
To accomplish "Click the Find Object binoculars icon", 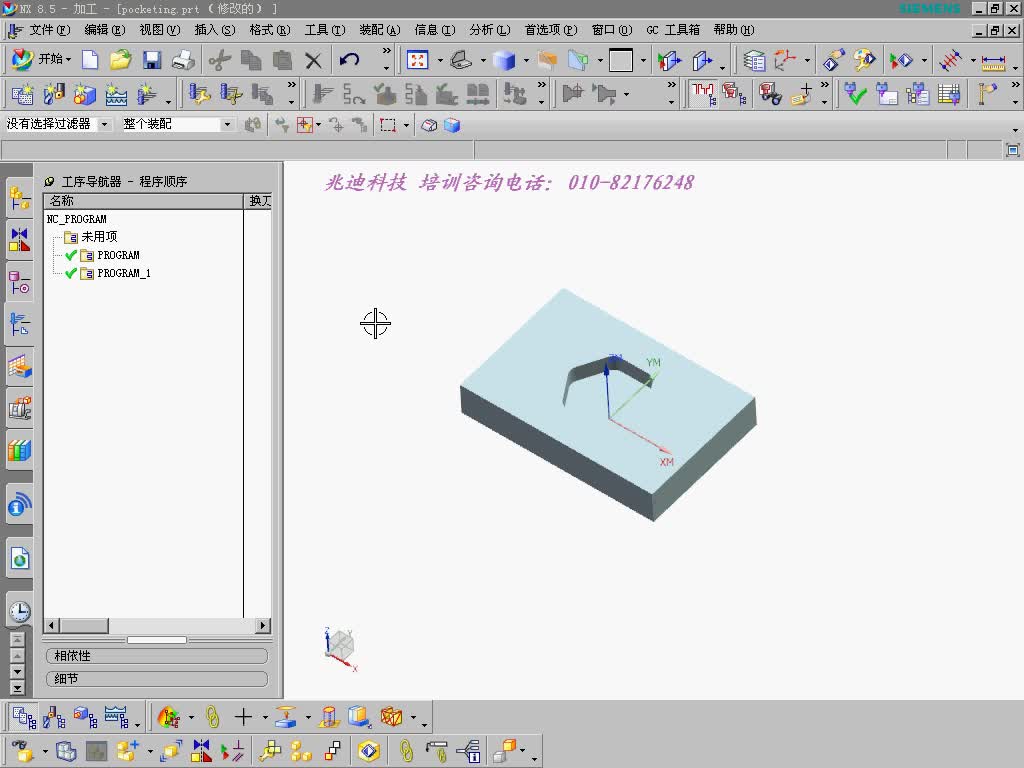I will click(x=770, y=95).
